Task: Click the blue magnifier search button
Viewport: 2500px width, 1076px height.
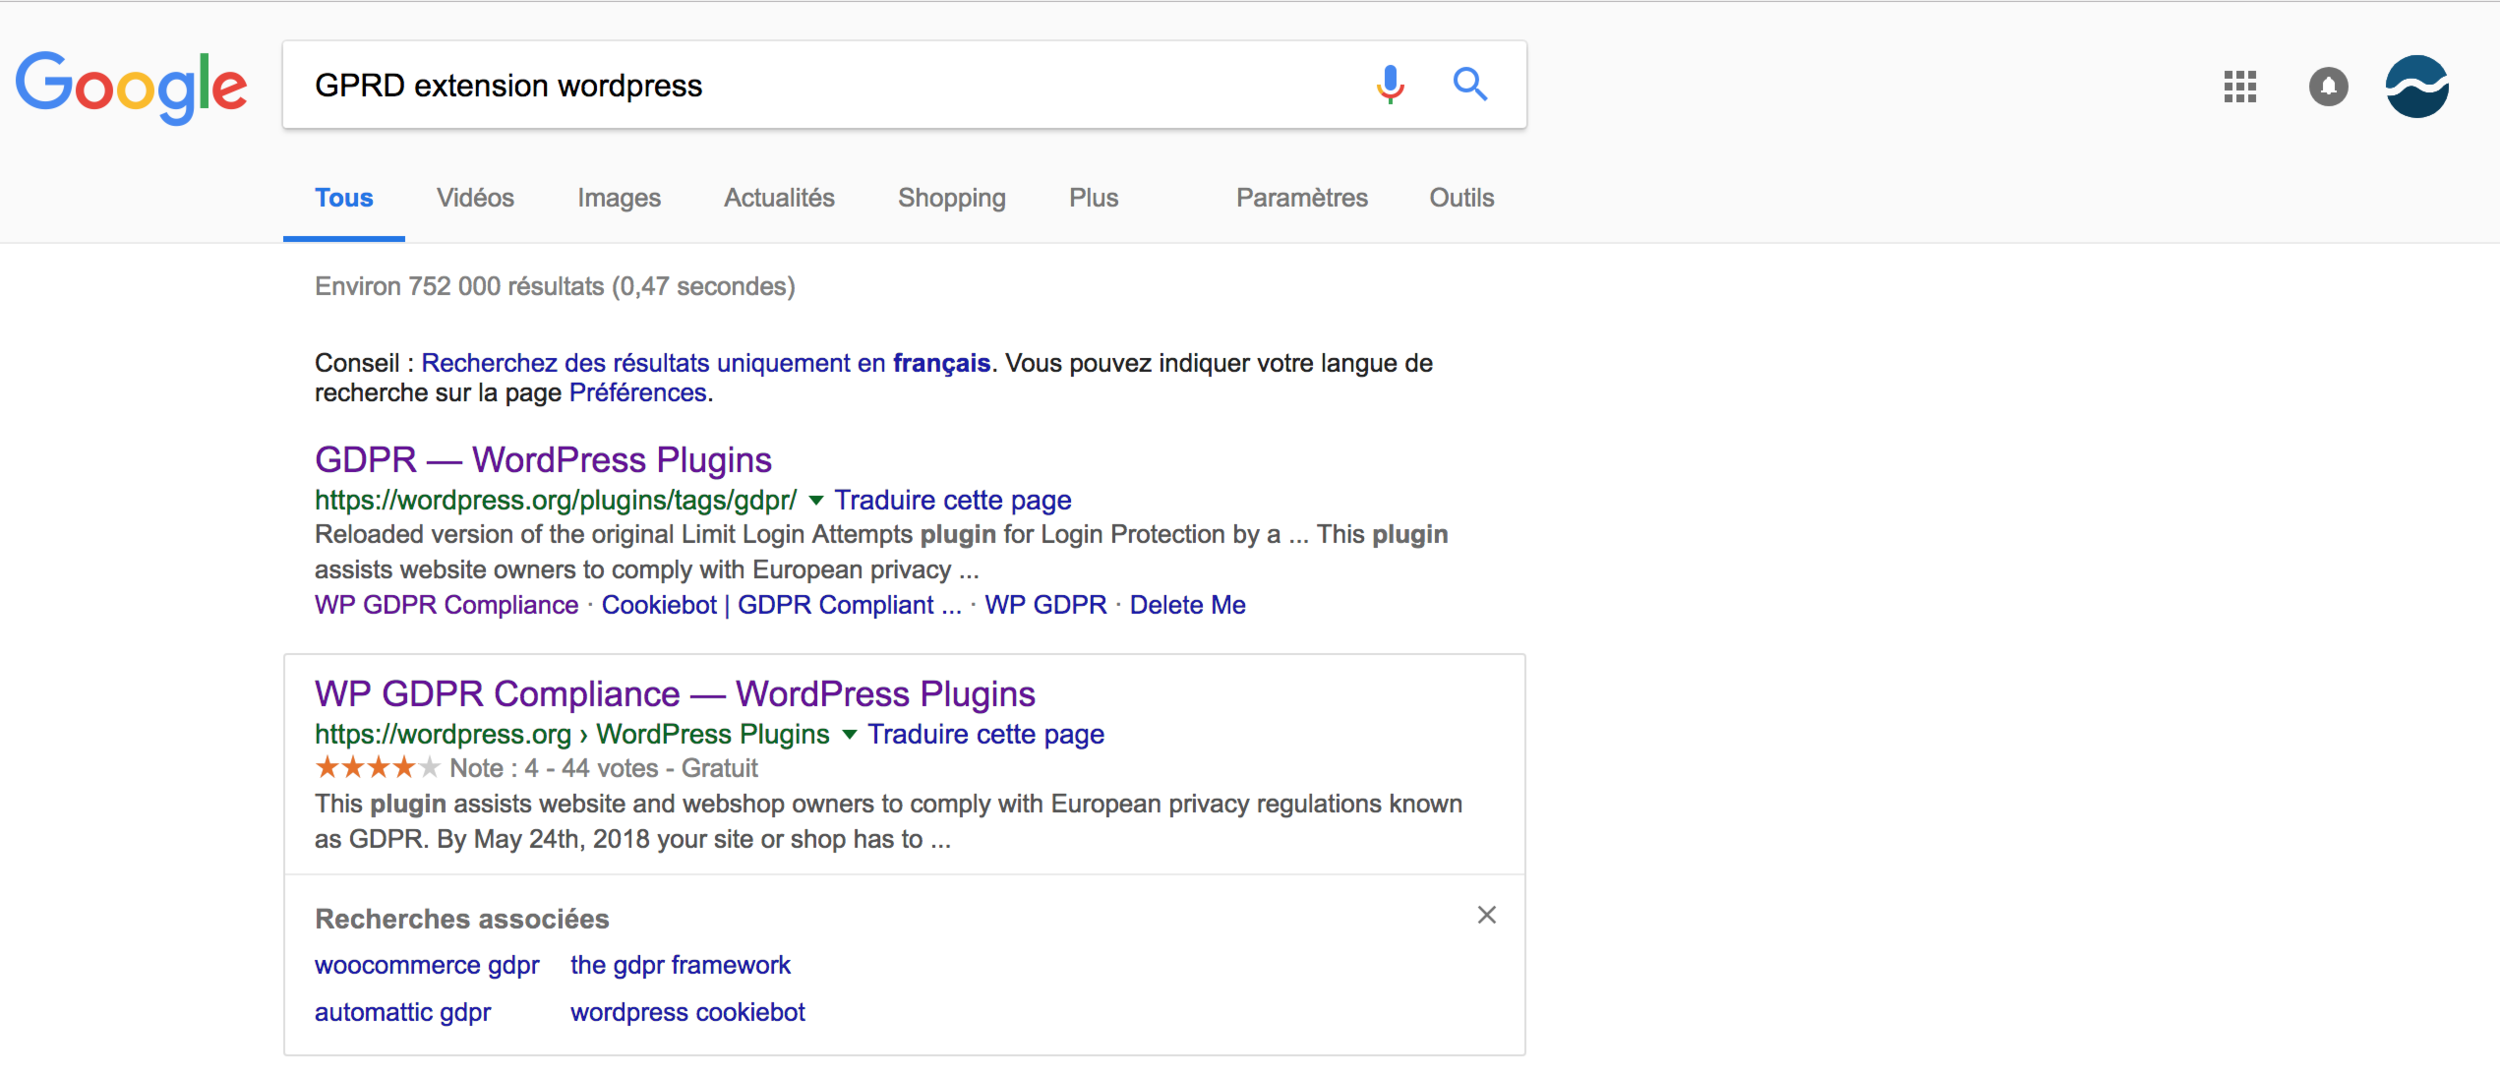Action: pos(1470,85)
